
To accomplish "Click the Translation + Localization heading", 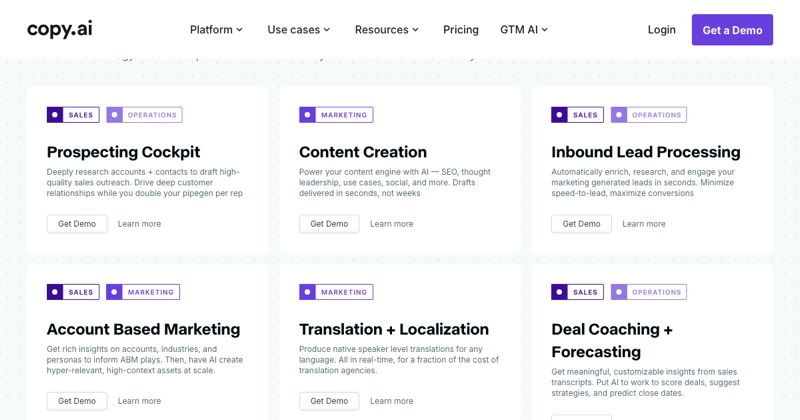I will (x=394, y=329).
